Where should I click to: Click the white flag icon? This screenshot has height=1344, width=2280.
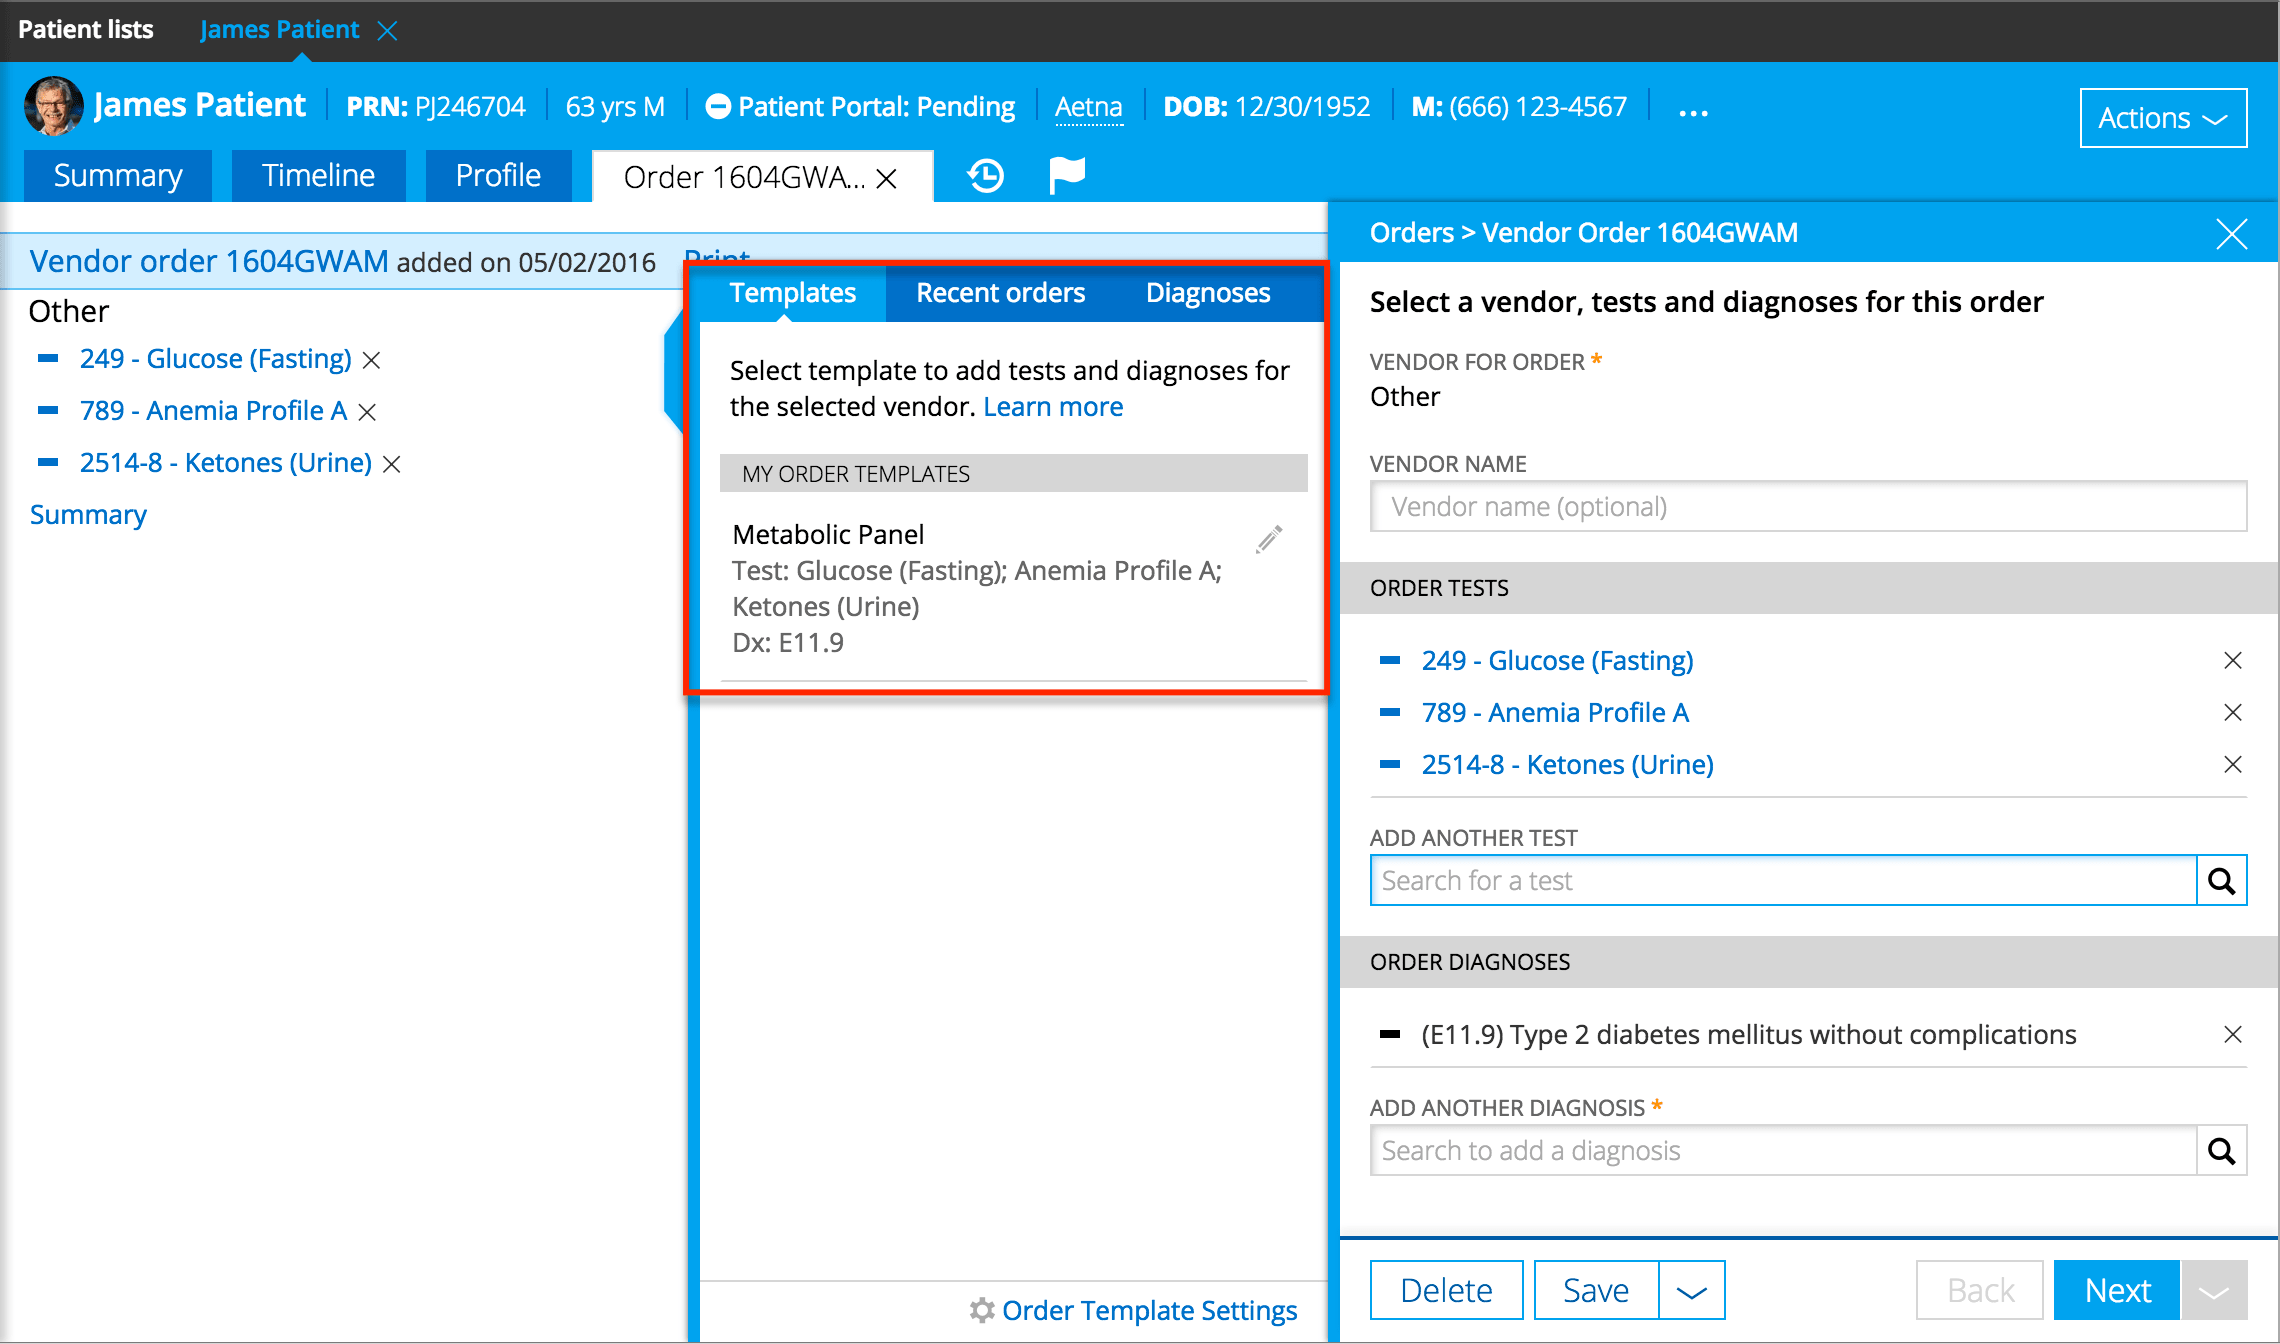click(x=1067, y=176)
